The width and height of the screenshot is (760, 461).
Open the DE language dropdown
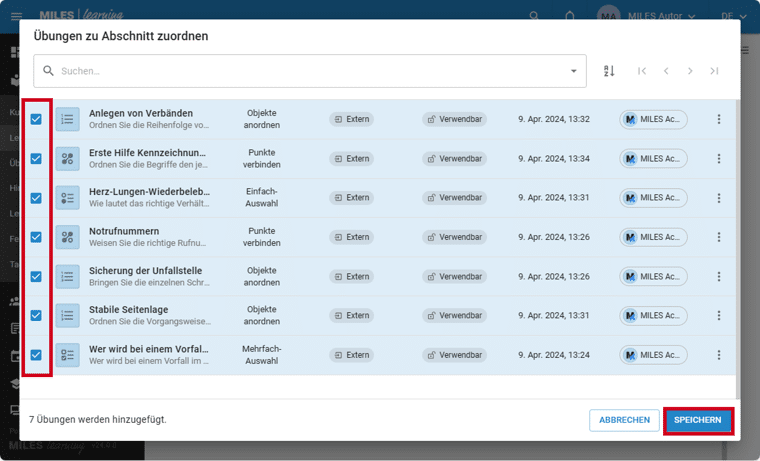tap(732, 16)
